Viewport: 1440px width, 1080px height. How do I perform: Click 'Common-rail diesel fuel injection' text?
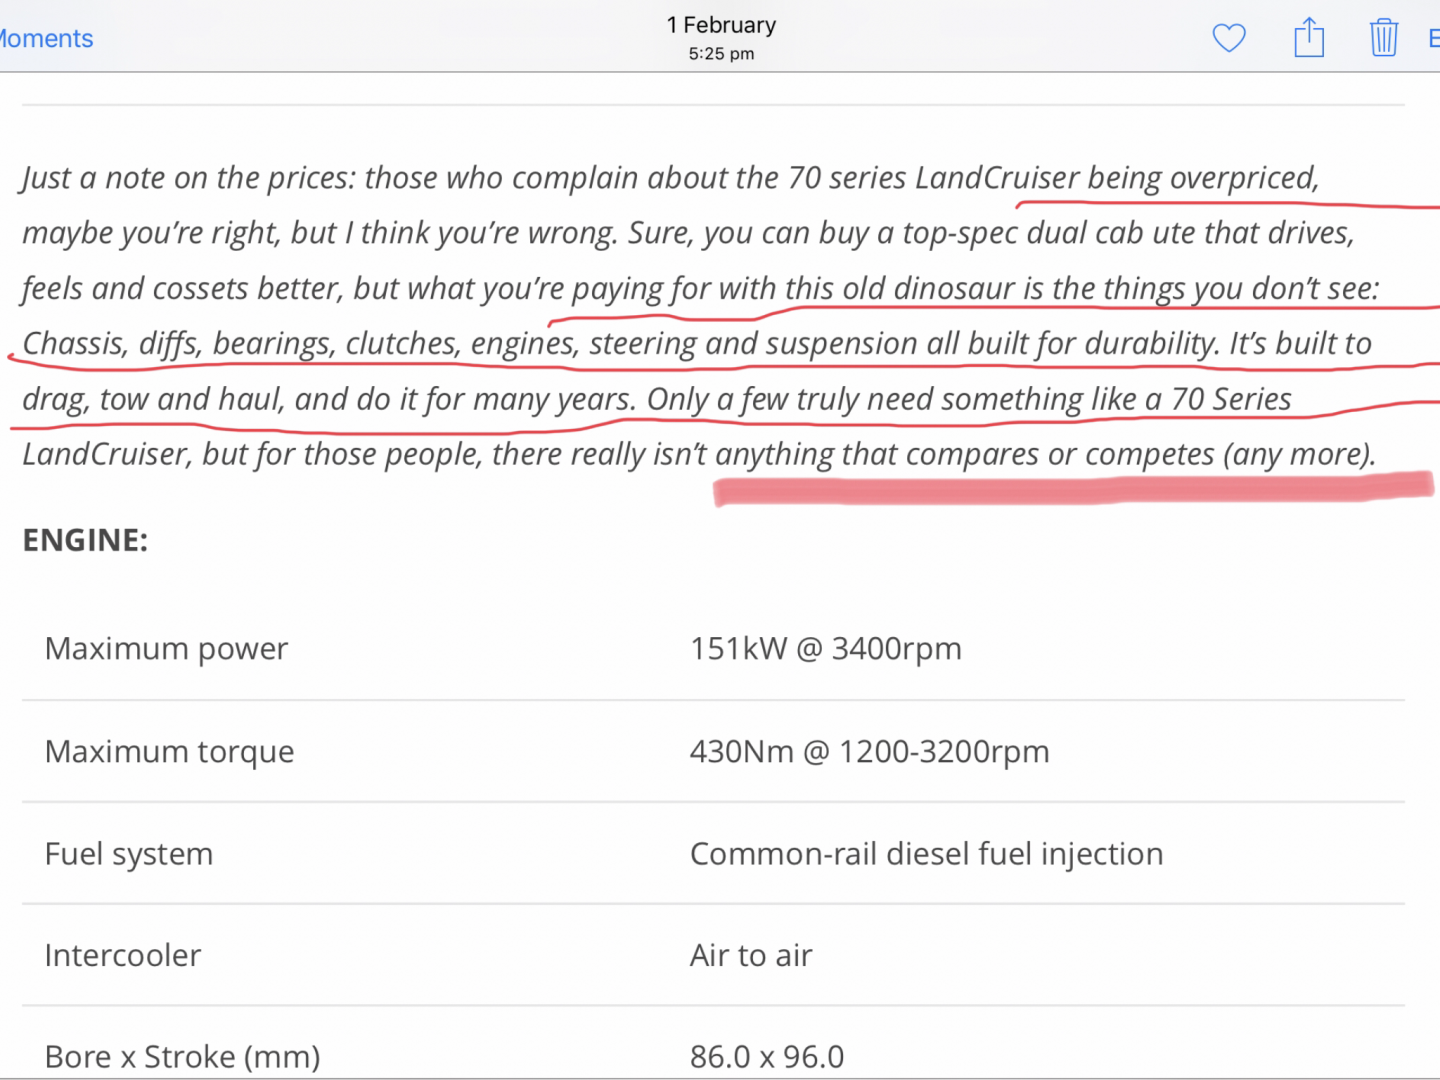click(926, 854)
